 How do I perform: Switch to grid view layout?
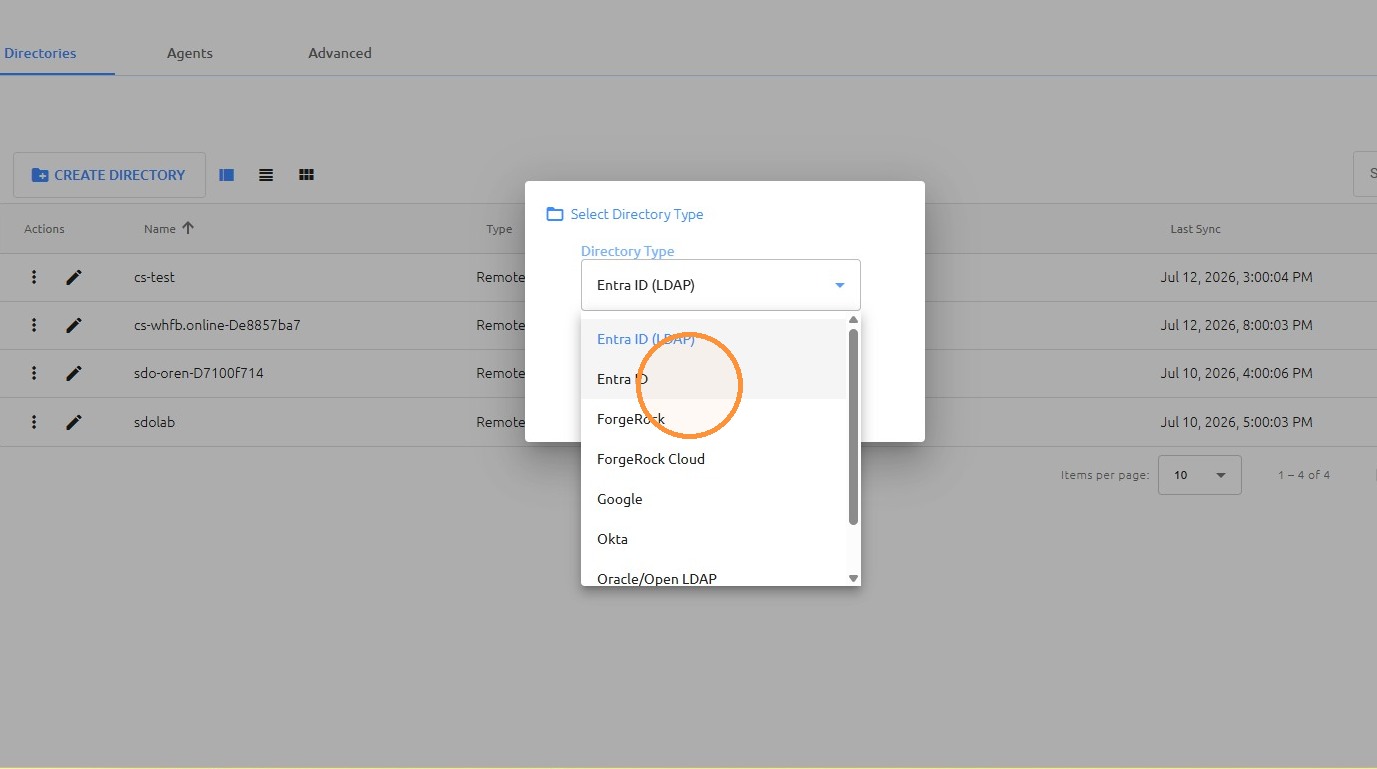[x=306, y=175]
